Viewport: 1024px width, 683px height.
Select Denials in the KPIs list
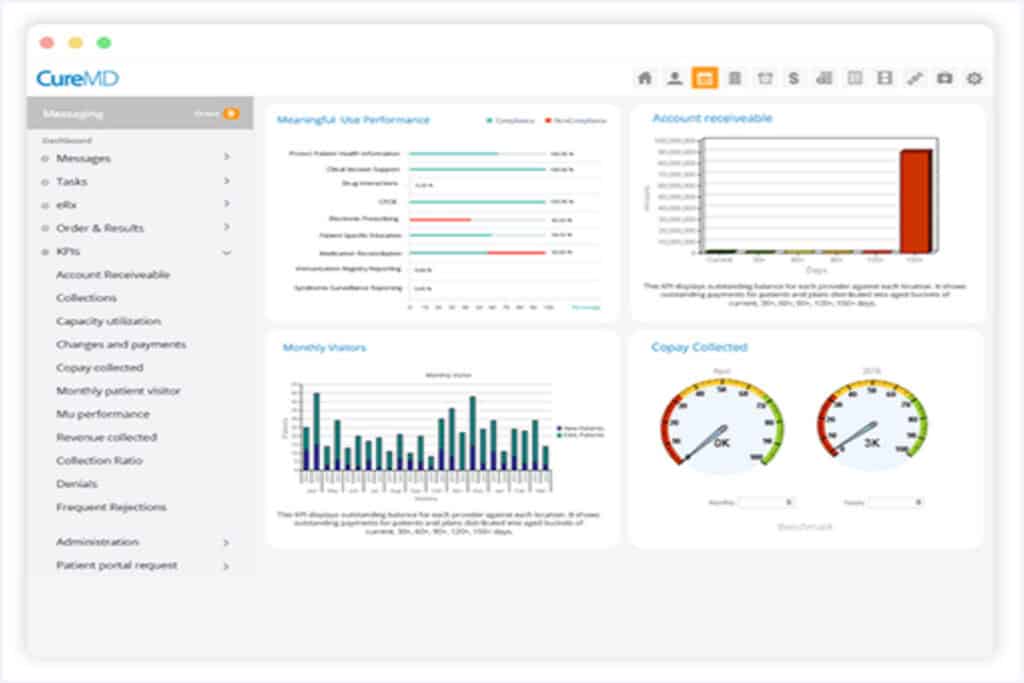click(77, 484)
